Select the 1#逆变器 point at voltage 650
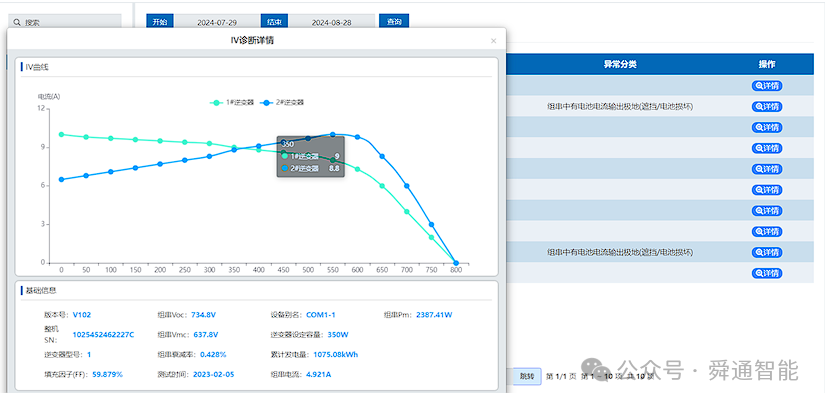The image size is (825, 403). point(382,186)
